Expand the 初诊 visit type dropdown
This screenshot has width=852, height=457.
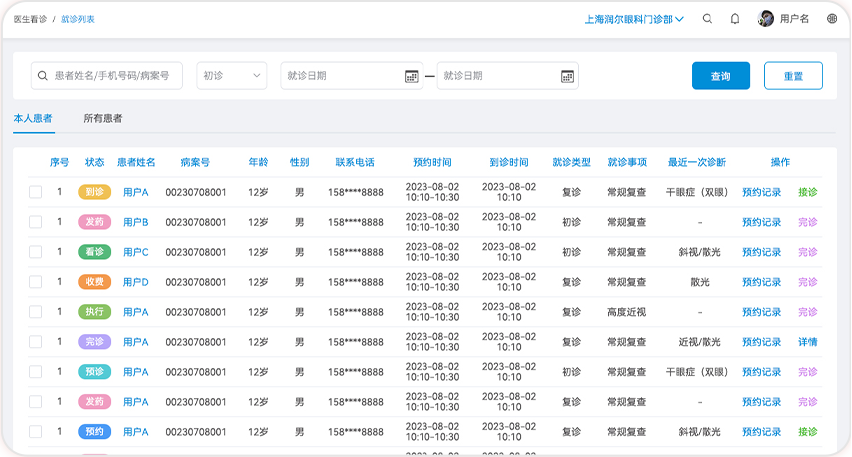click(x=232, y=76)
